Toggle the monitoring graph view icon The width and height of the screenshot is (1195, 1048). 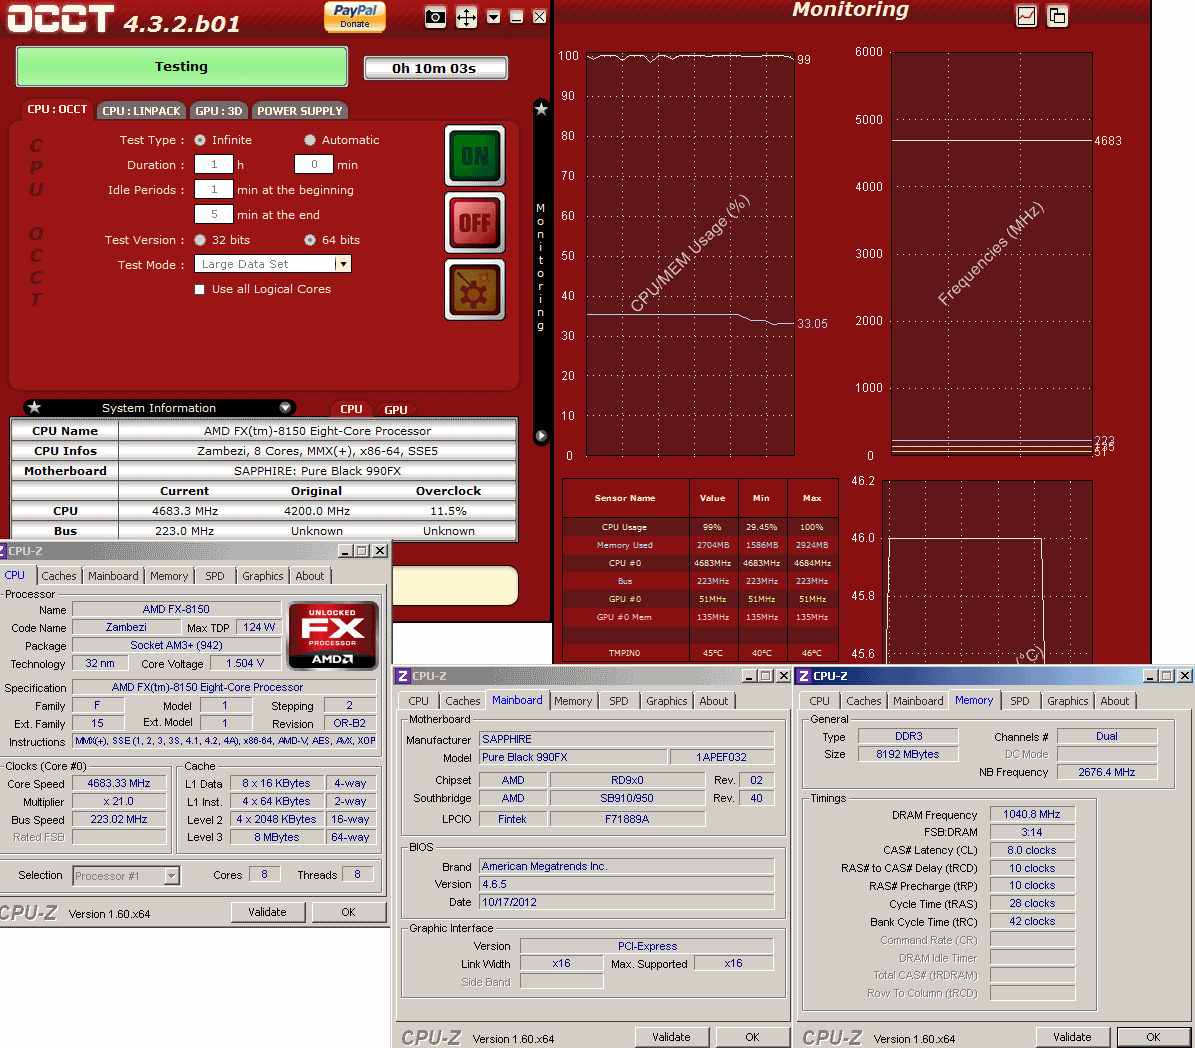click(1027, 16)
